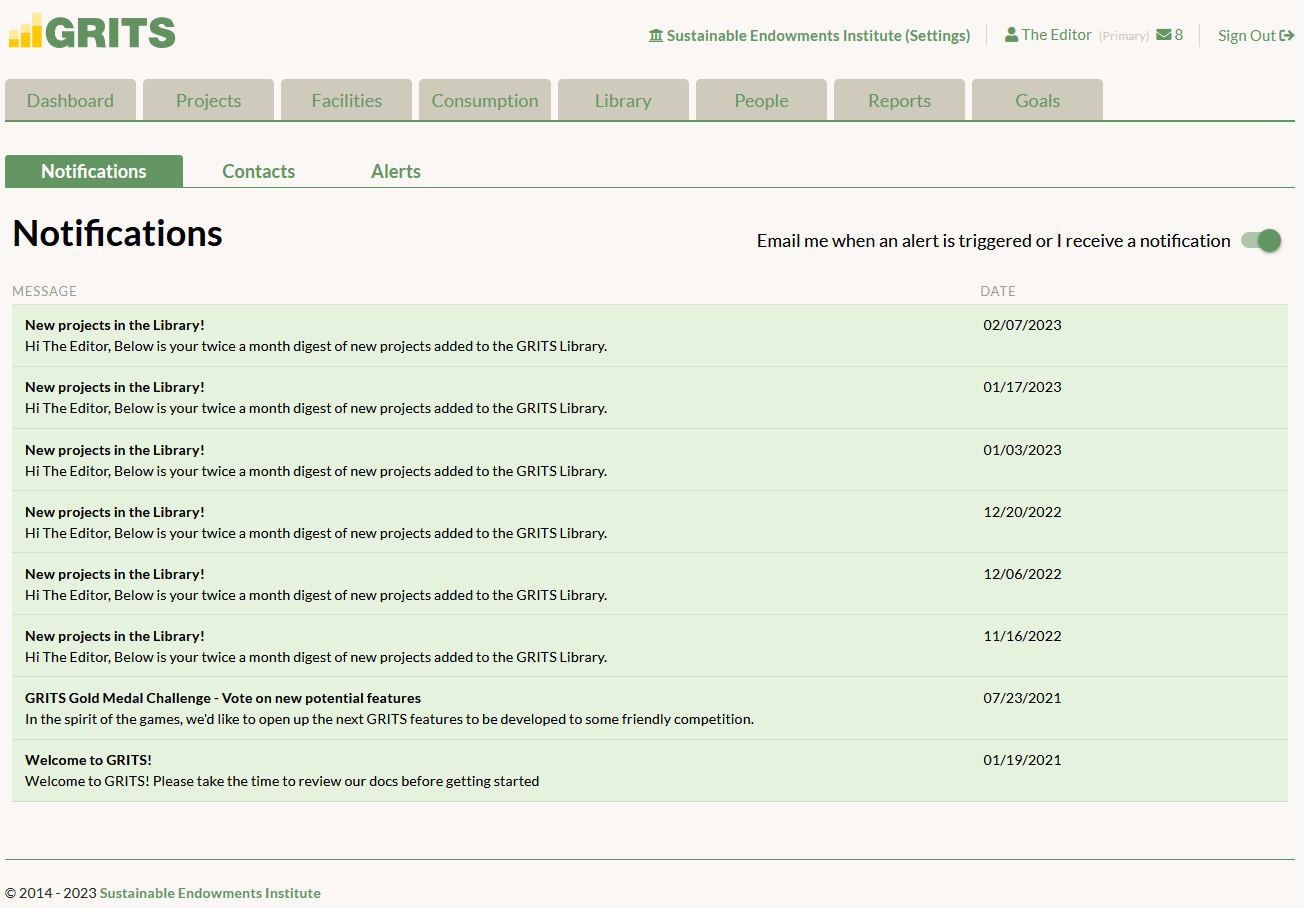Click the DATE column header
This screenshot has width=1304, height=908.
click(x=998, y=291)
